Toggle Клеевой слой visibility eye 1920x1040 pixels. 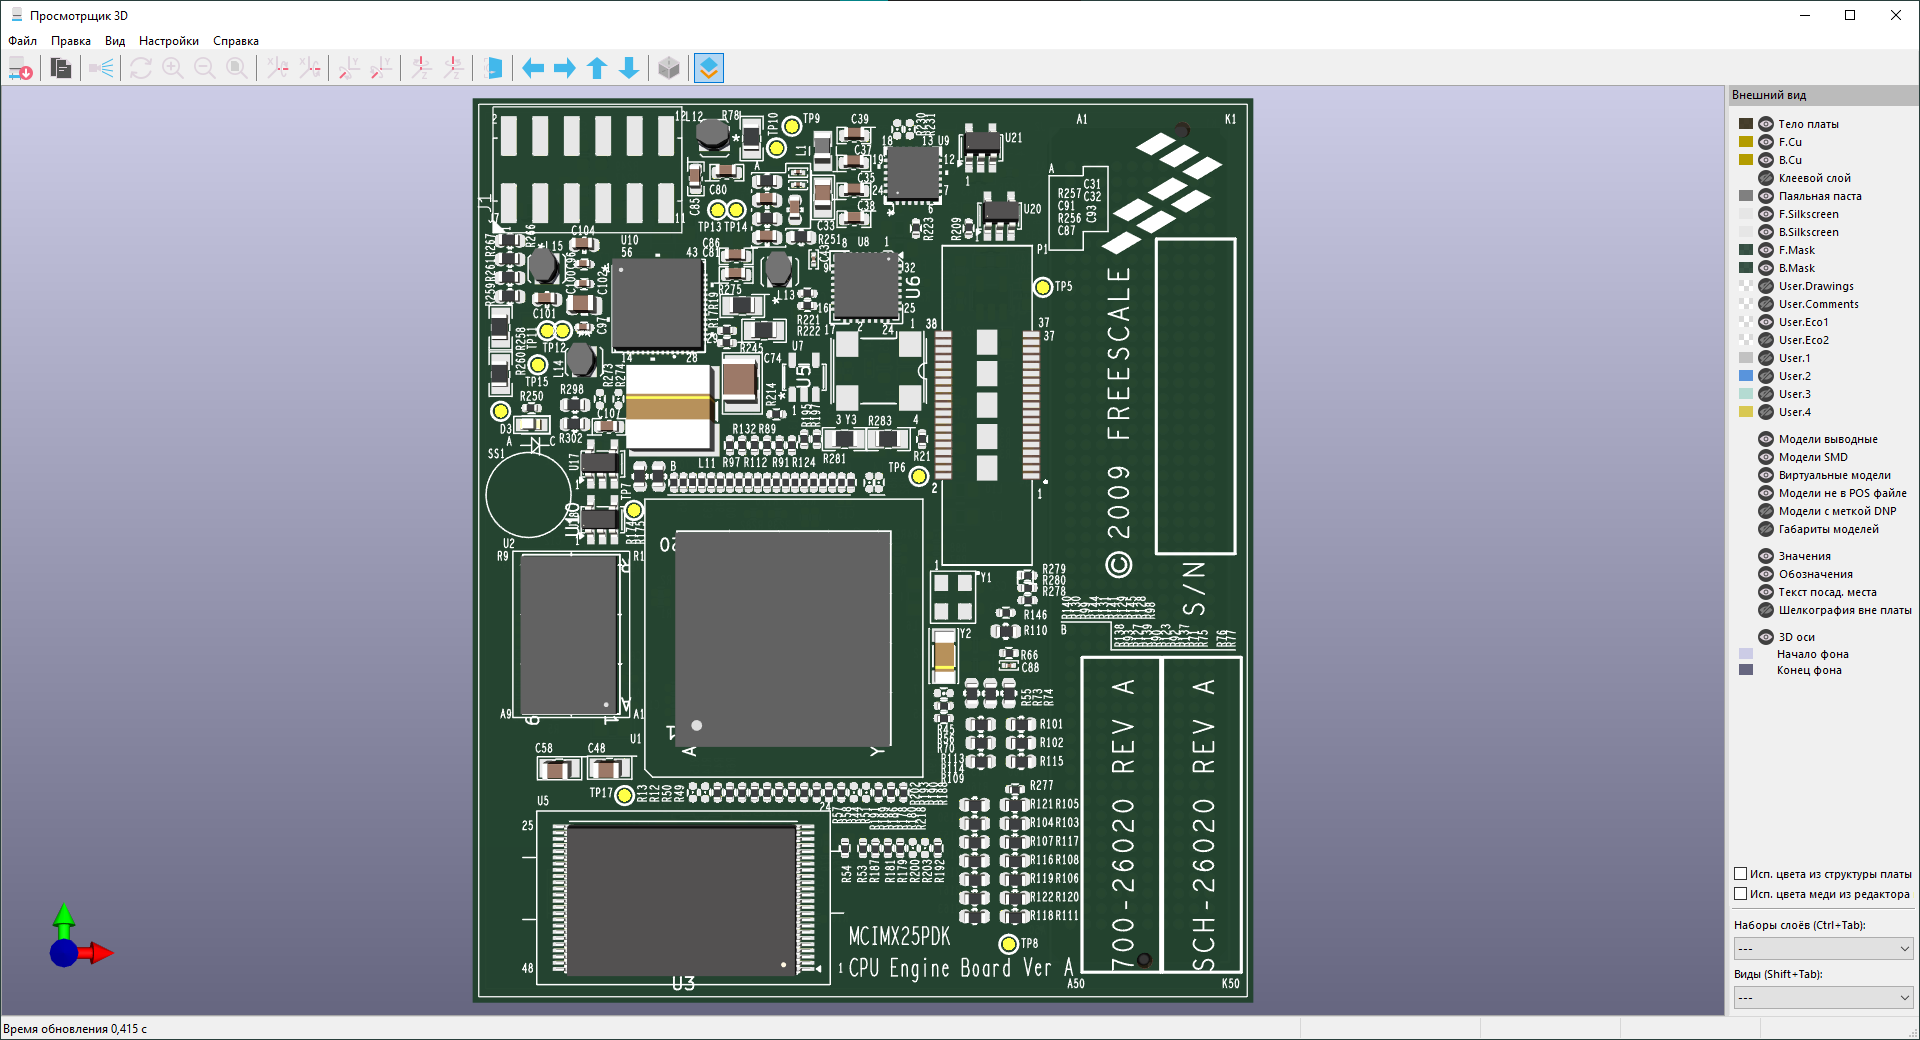[1766, 178]
